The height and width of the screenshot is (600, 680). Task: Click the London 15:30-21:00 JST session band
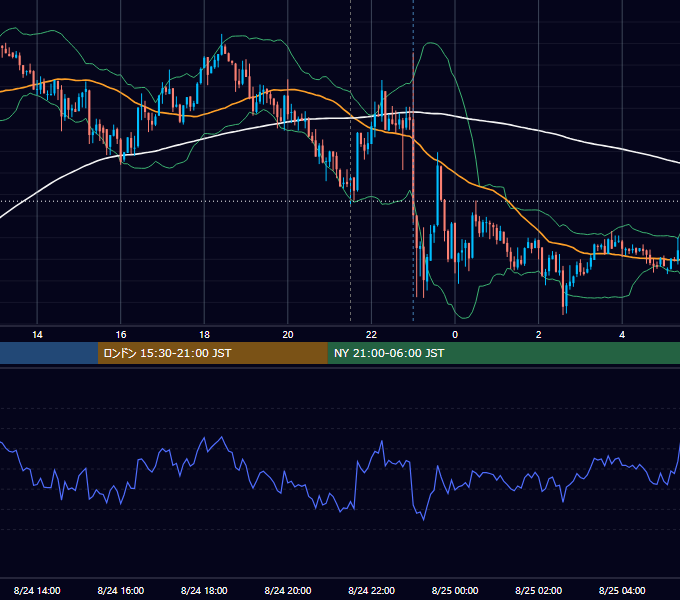click(212, 353)
